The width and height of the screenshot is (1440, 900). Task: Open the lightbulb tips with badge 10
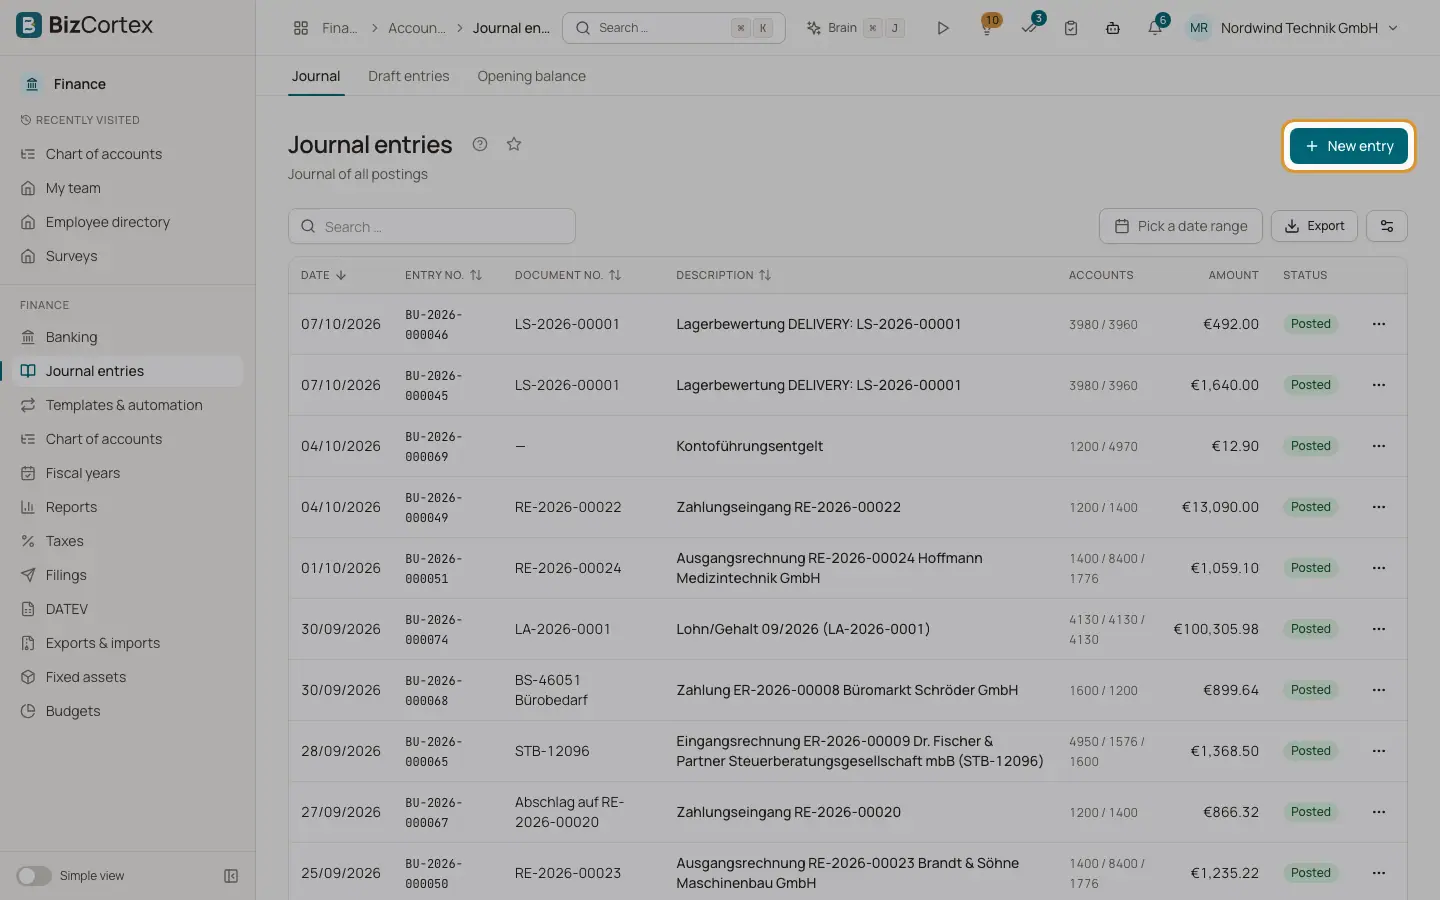click(x=987, y=28)
